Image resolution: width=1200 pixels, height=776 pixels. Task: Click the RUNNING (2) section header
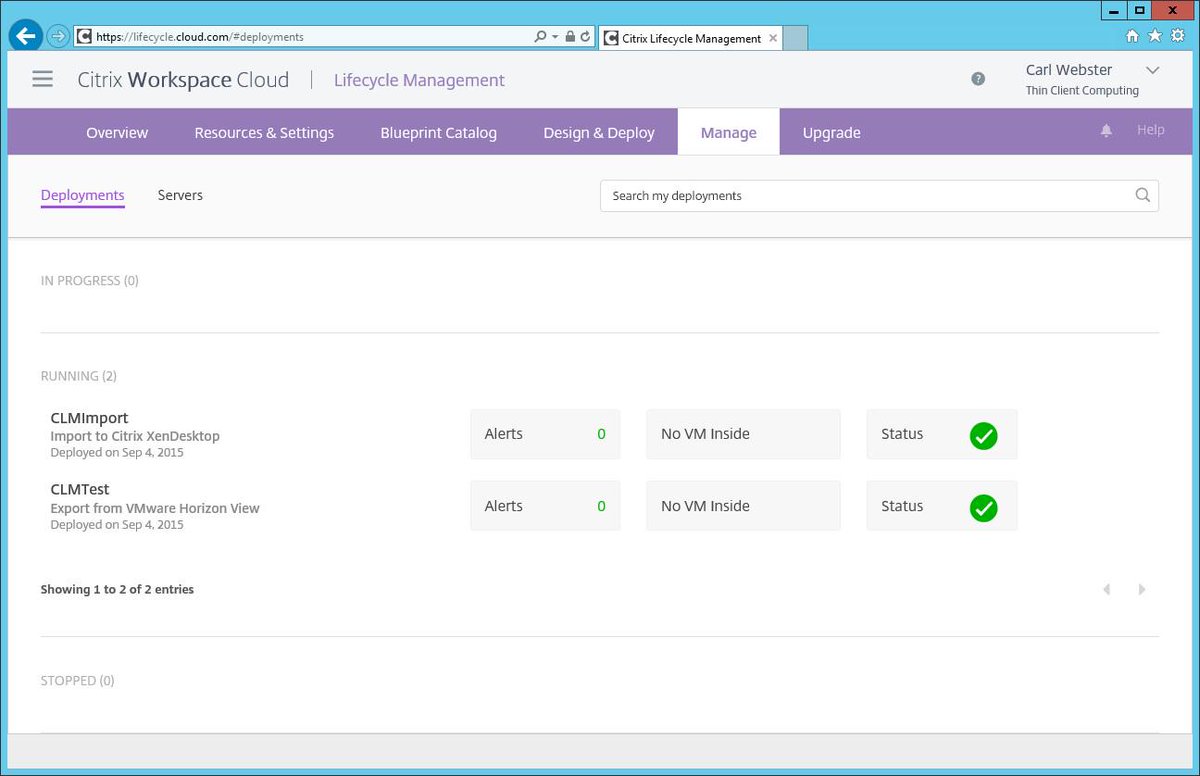[x=78, y=376]
